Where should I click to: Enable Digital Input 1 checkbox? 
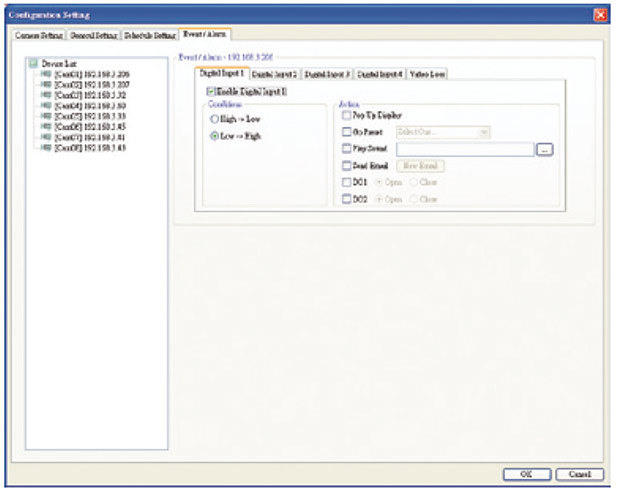click(198, 92)
